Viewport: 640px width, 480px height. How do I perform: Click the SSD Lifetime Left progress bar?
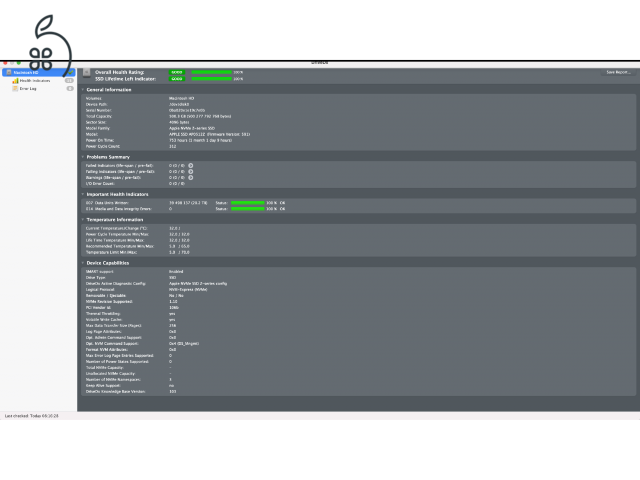pyautogui.click(x=211, y=79)
